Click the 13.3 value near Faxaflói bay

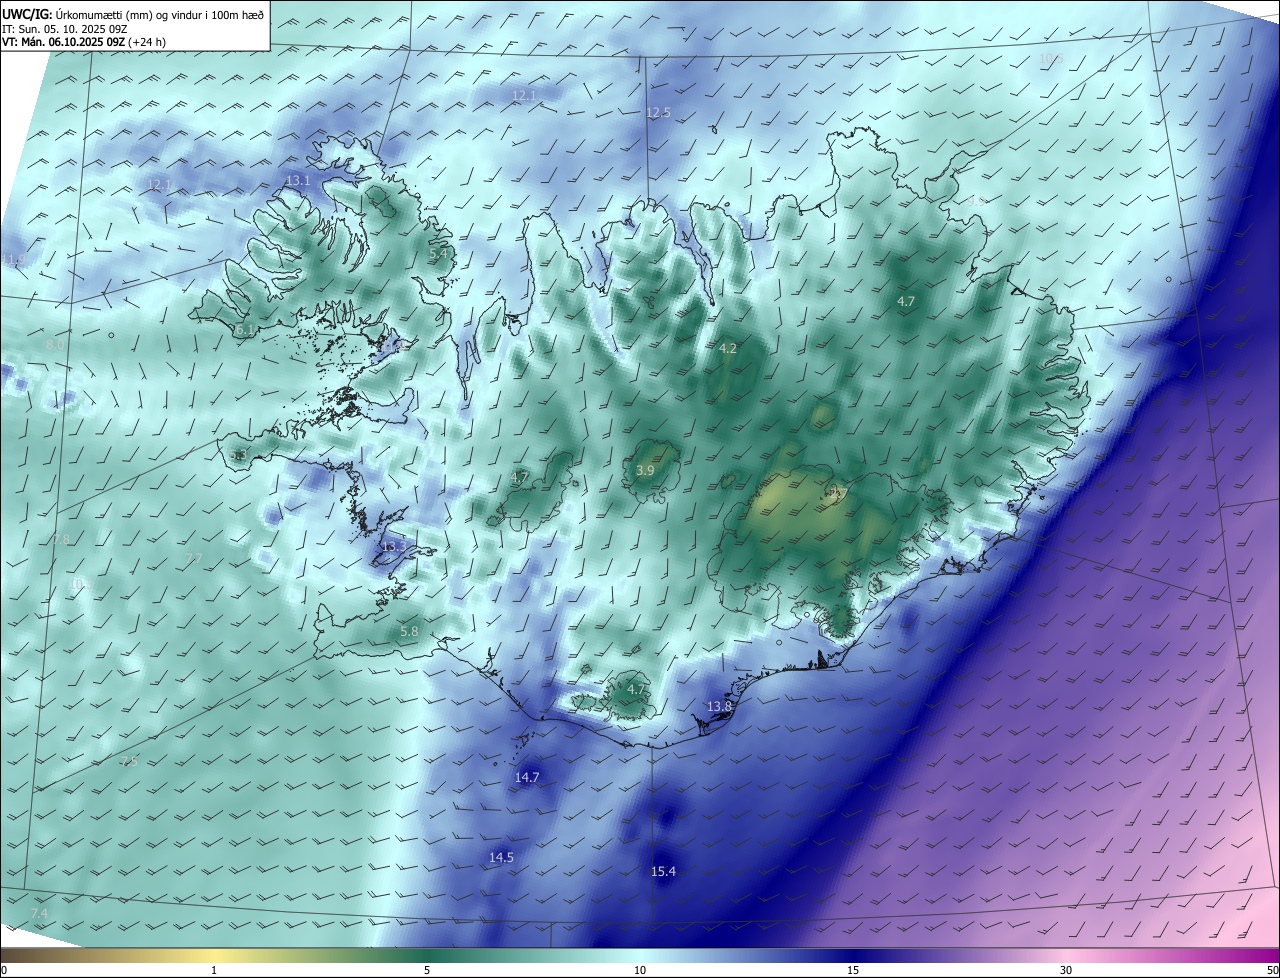point(394,547)
